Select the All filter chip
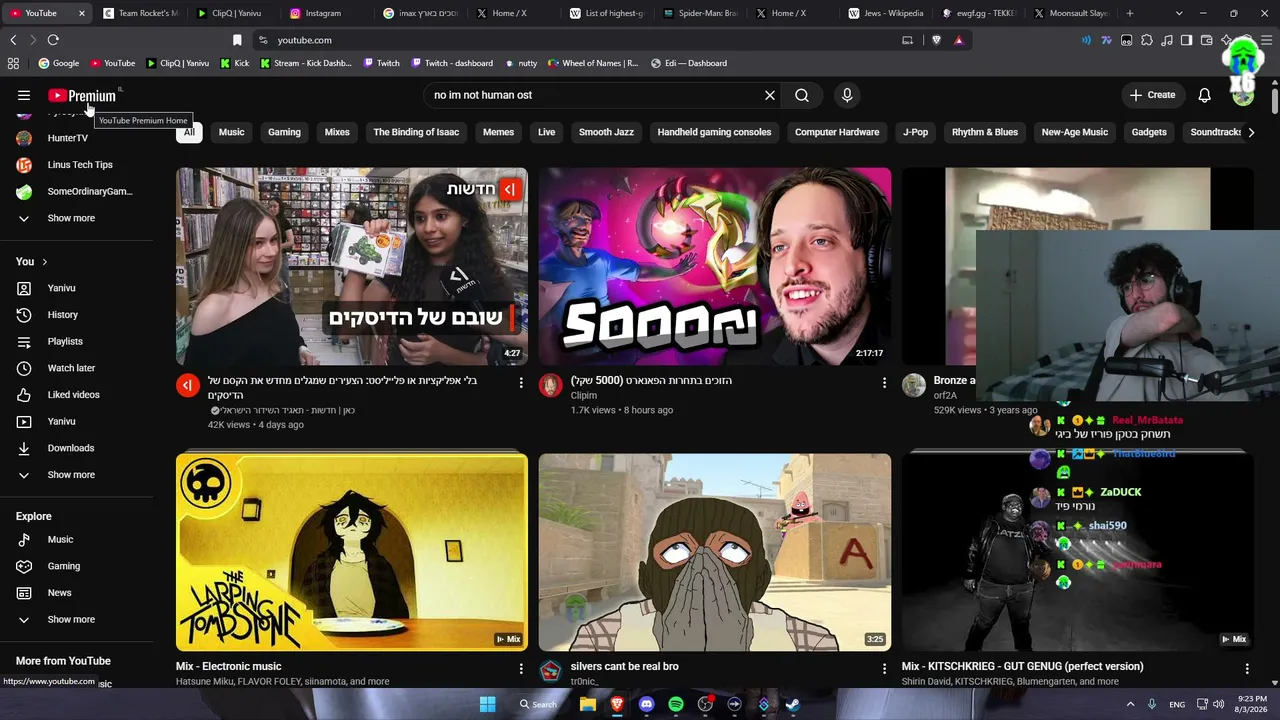 point(189,132)
